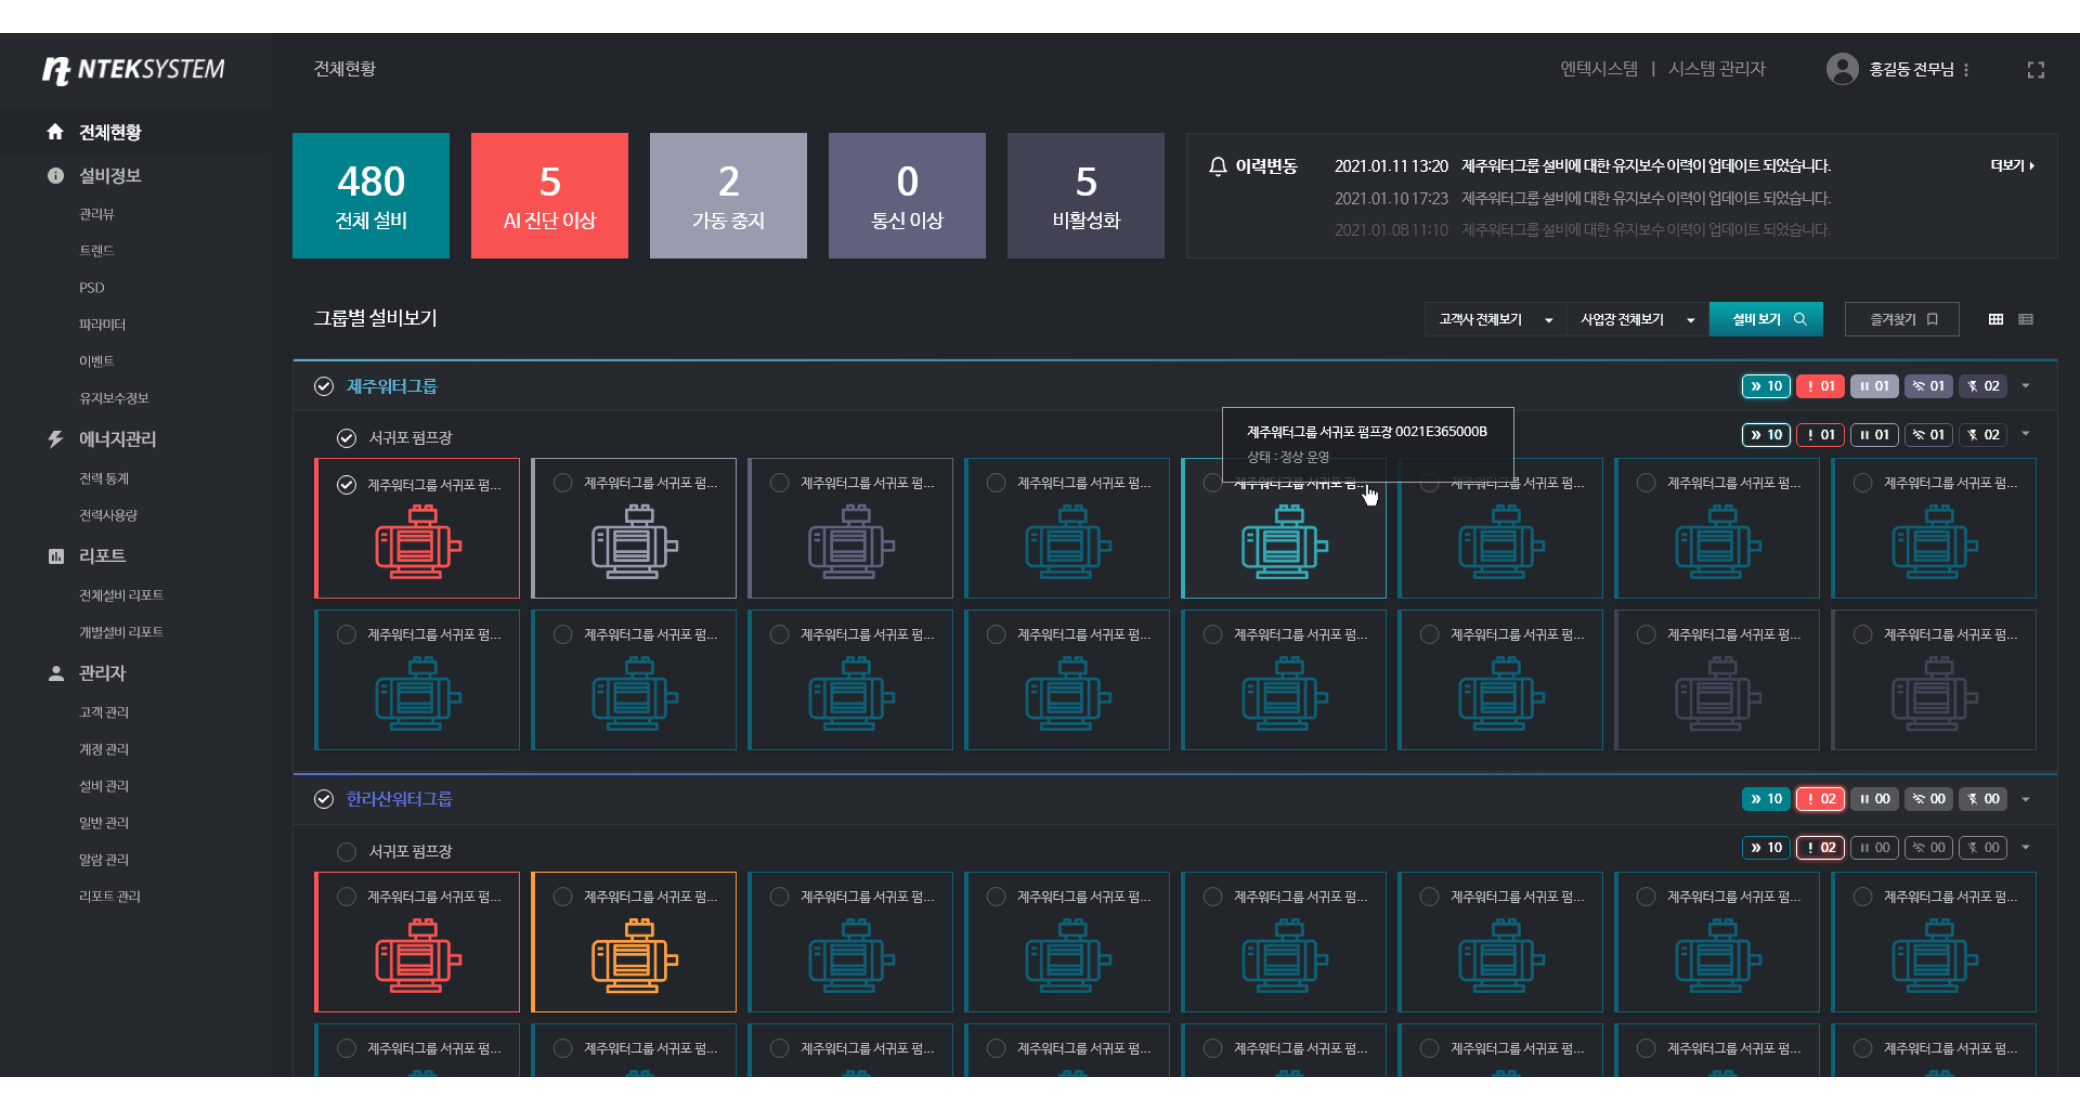The width and height of the screenshot is (2080, 1110).
Task: Toggle fullscreen mode icon in header
Action: [x=2035, y=70]
